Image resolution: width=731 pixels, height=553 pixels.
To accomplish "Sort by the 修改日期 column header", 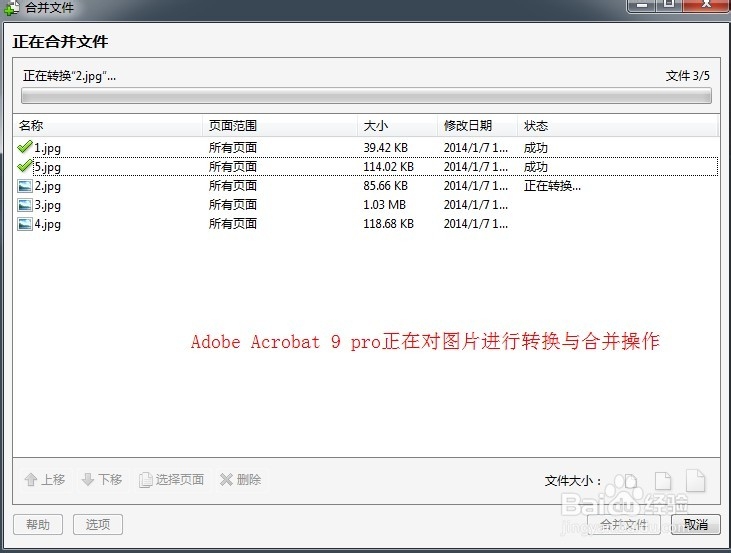I will pos(478,125).
